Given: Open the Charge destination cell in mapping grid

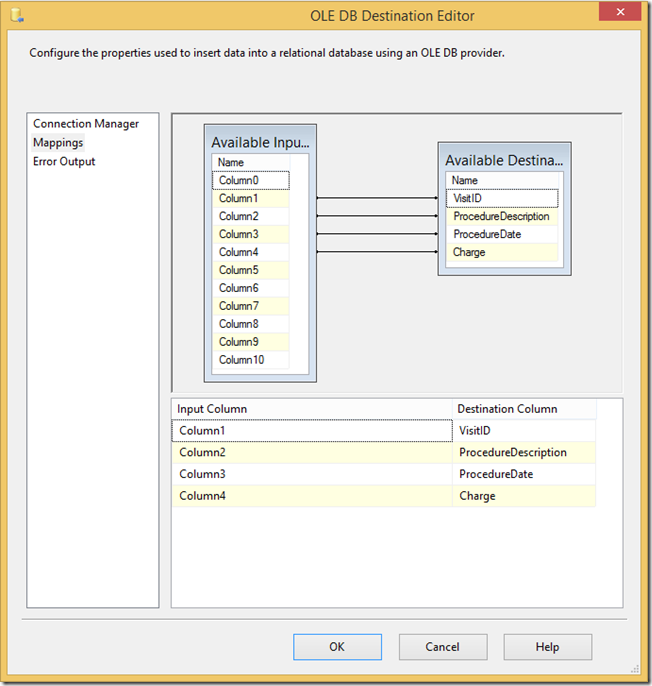Looking at the screenshot, I should tap(524, 496).
